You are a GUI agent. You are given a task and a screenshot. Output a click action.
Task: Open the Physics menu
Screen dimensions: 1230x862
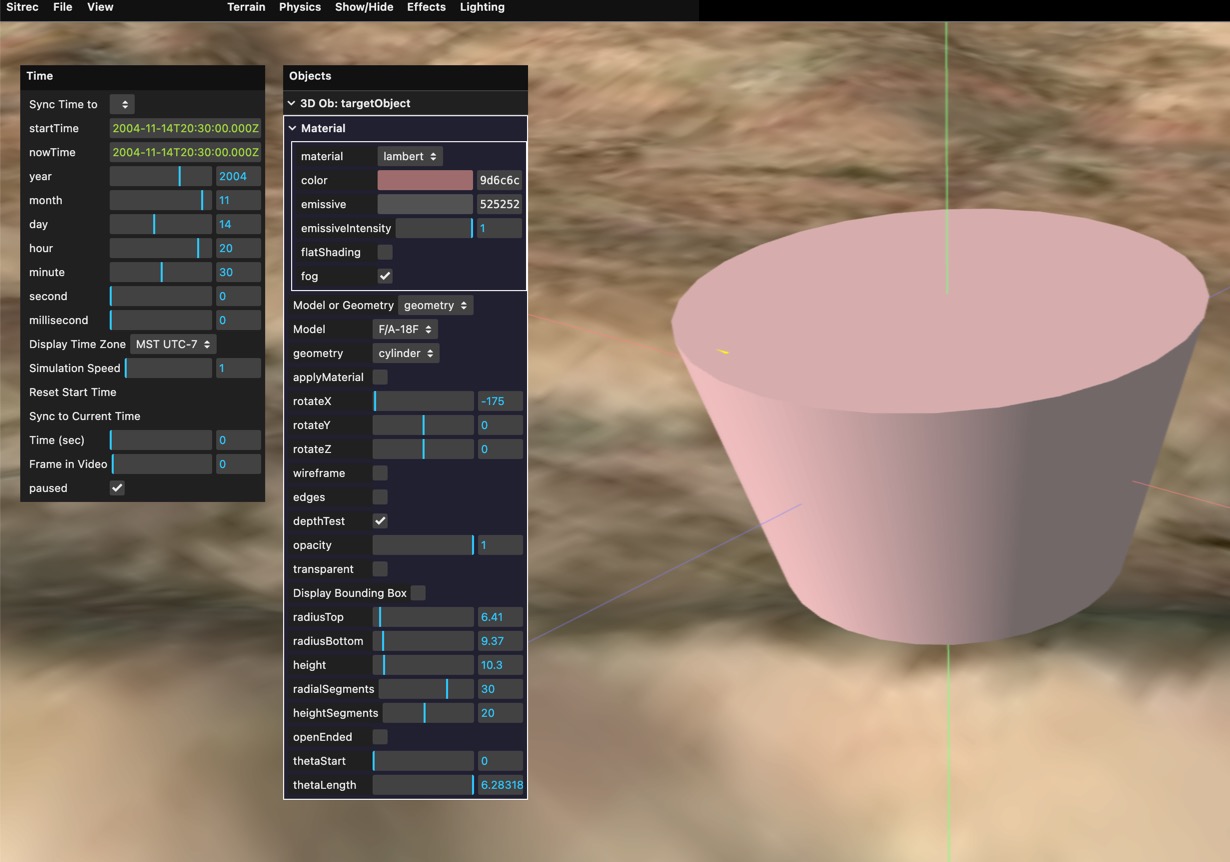(x=299, y=7)
